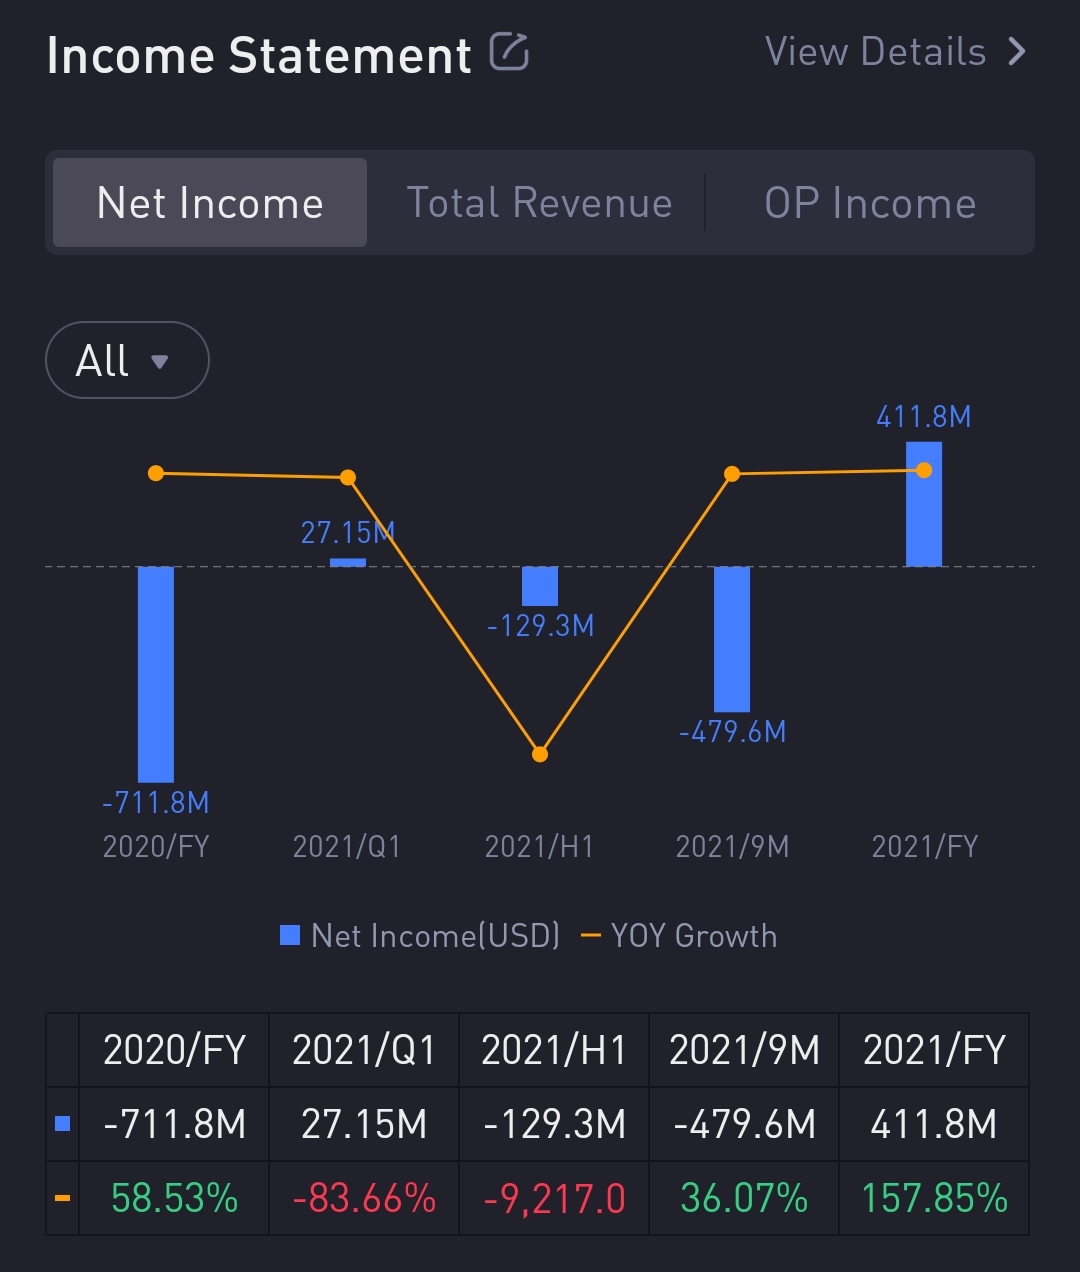Tap the 2021/H1 orange data point
This screenshot has width=1080, height=1272.
[540, 754]
